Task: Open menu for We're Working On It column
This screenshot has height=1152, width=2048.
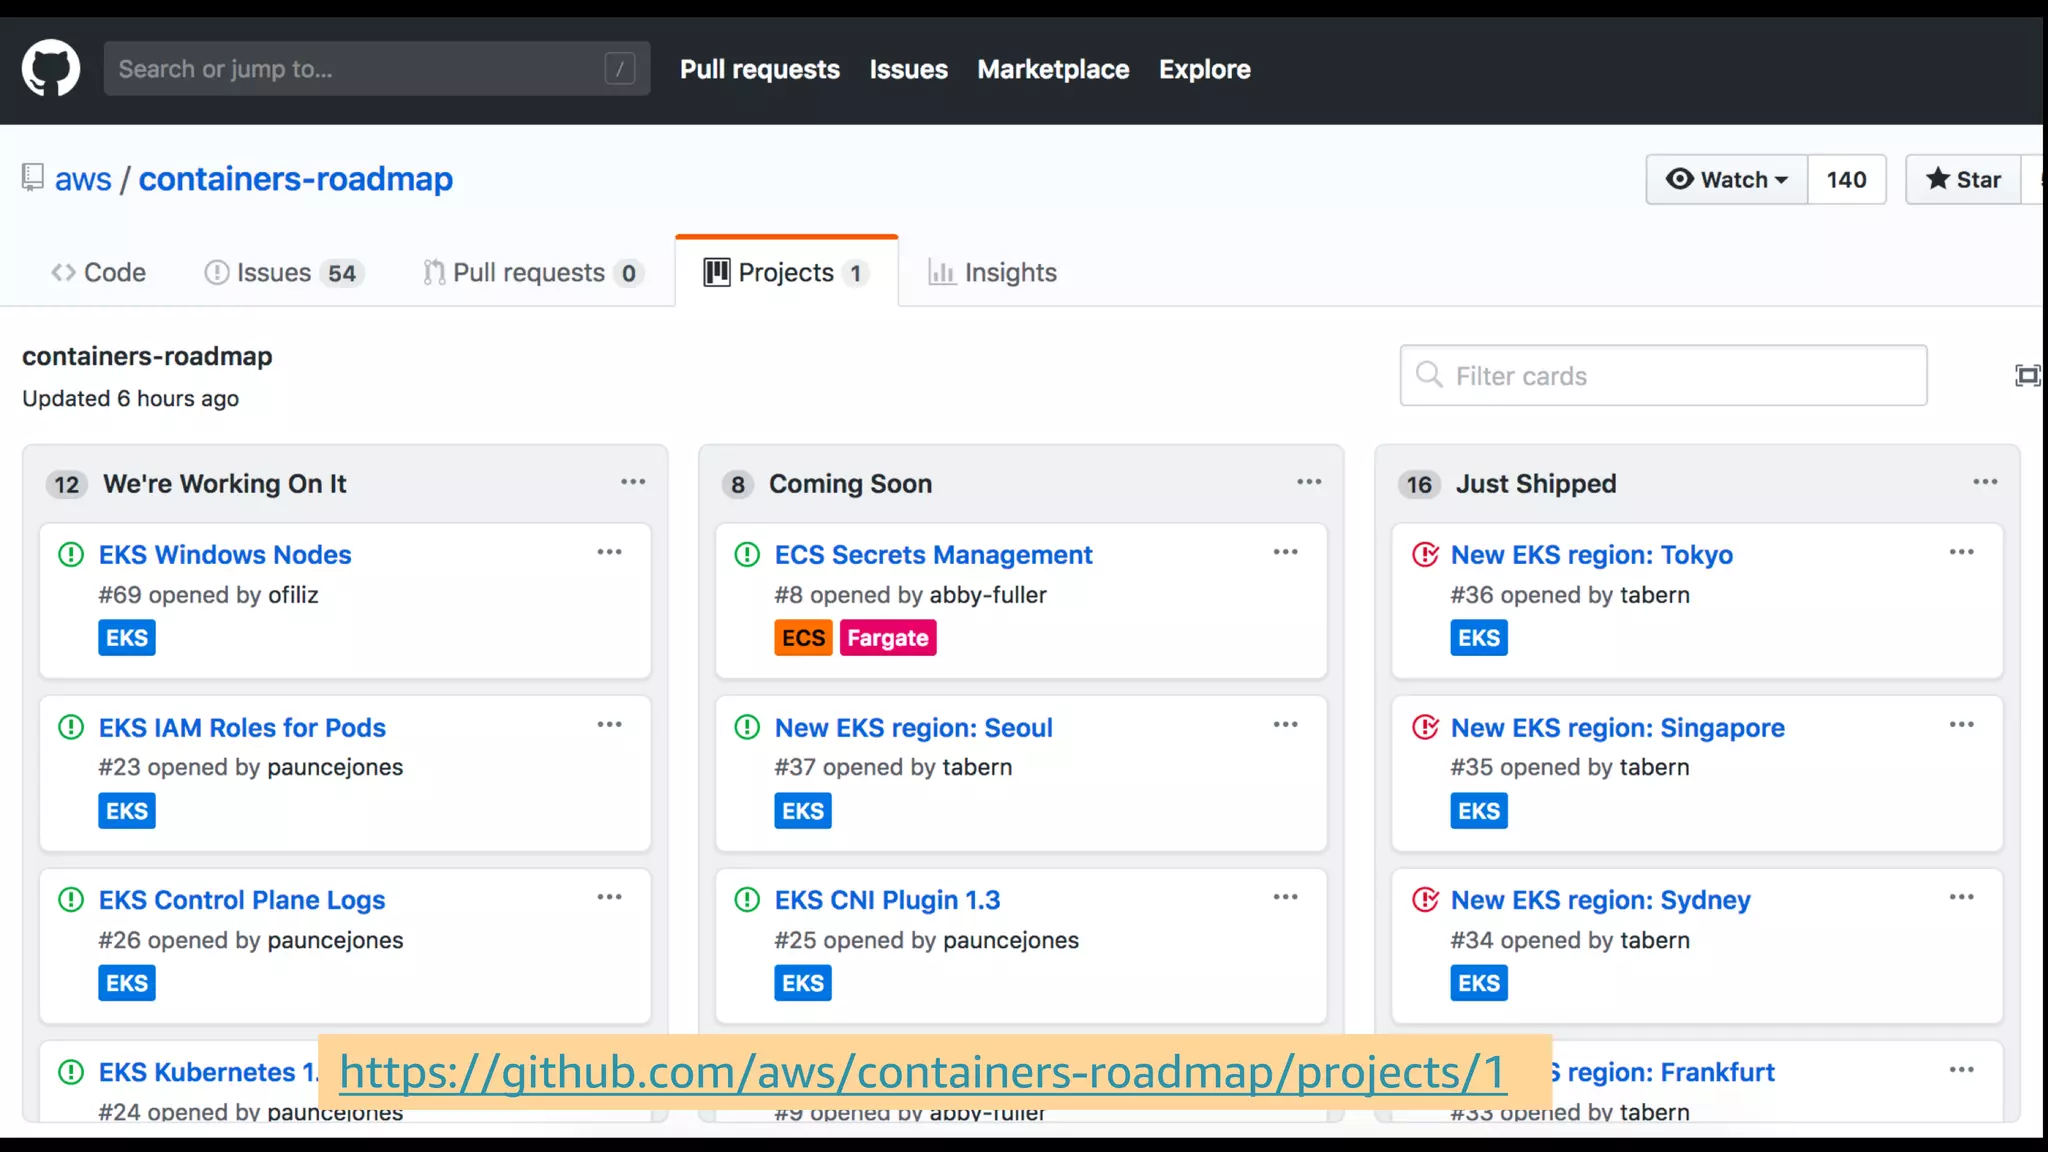Action: pyautogui.click(x=633, y=482)
